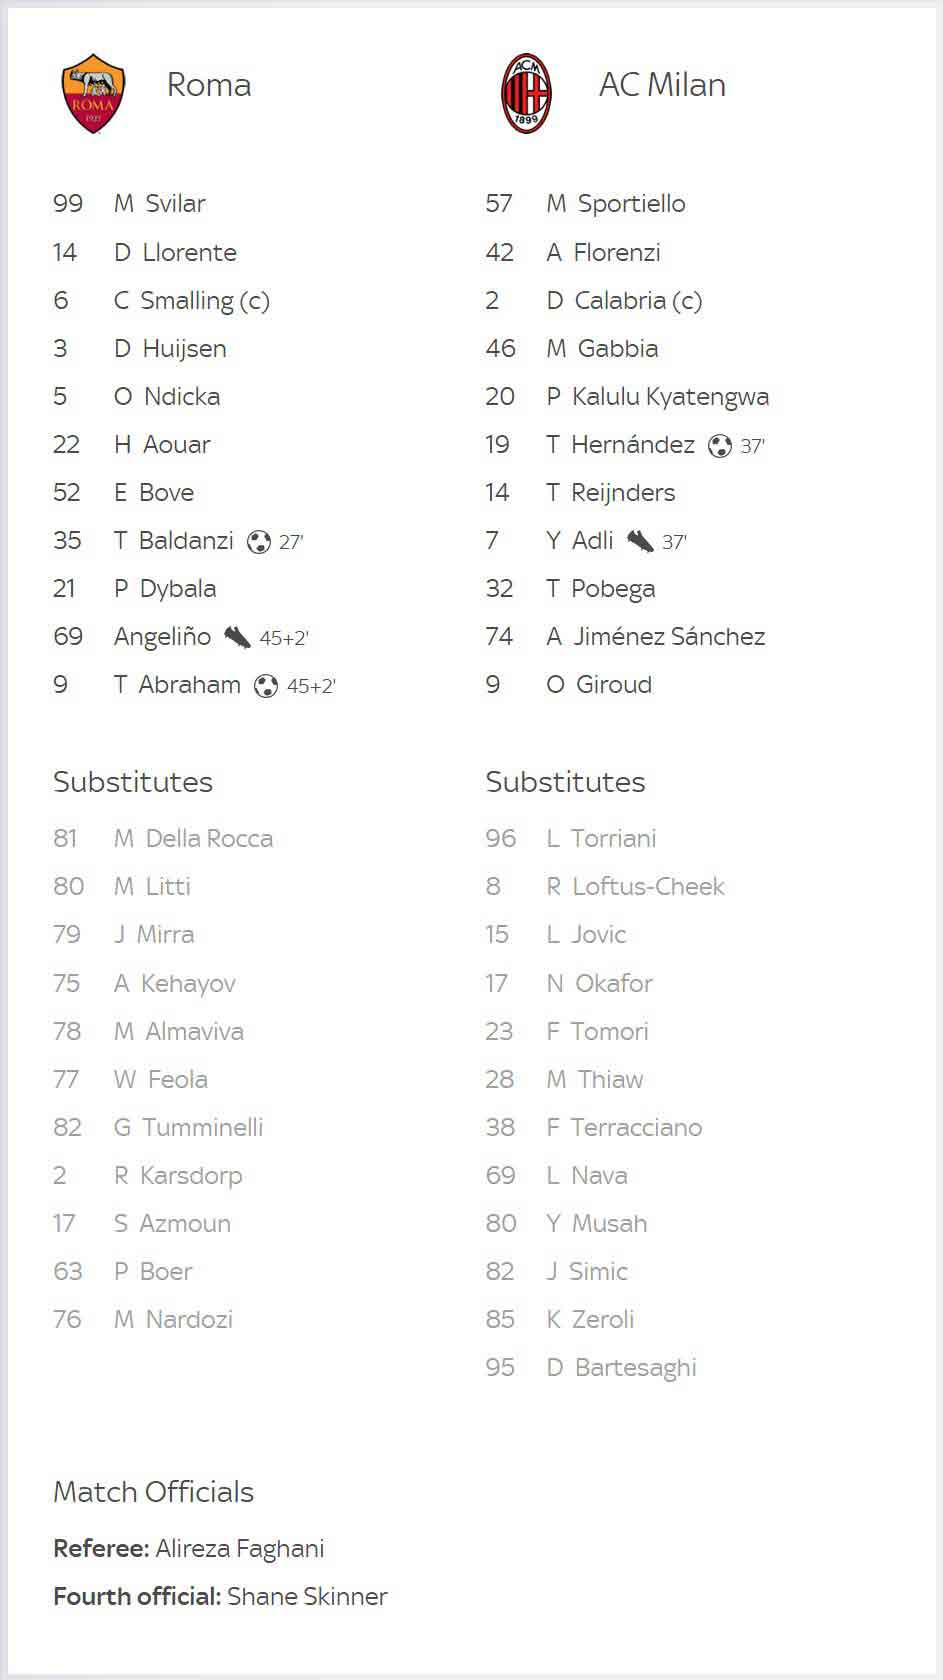Open the Roma team heading
The image size is (943, 1680).
coord(209,85)
